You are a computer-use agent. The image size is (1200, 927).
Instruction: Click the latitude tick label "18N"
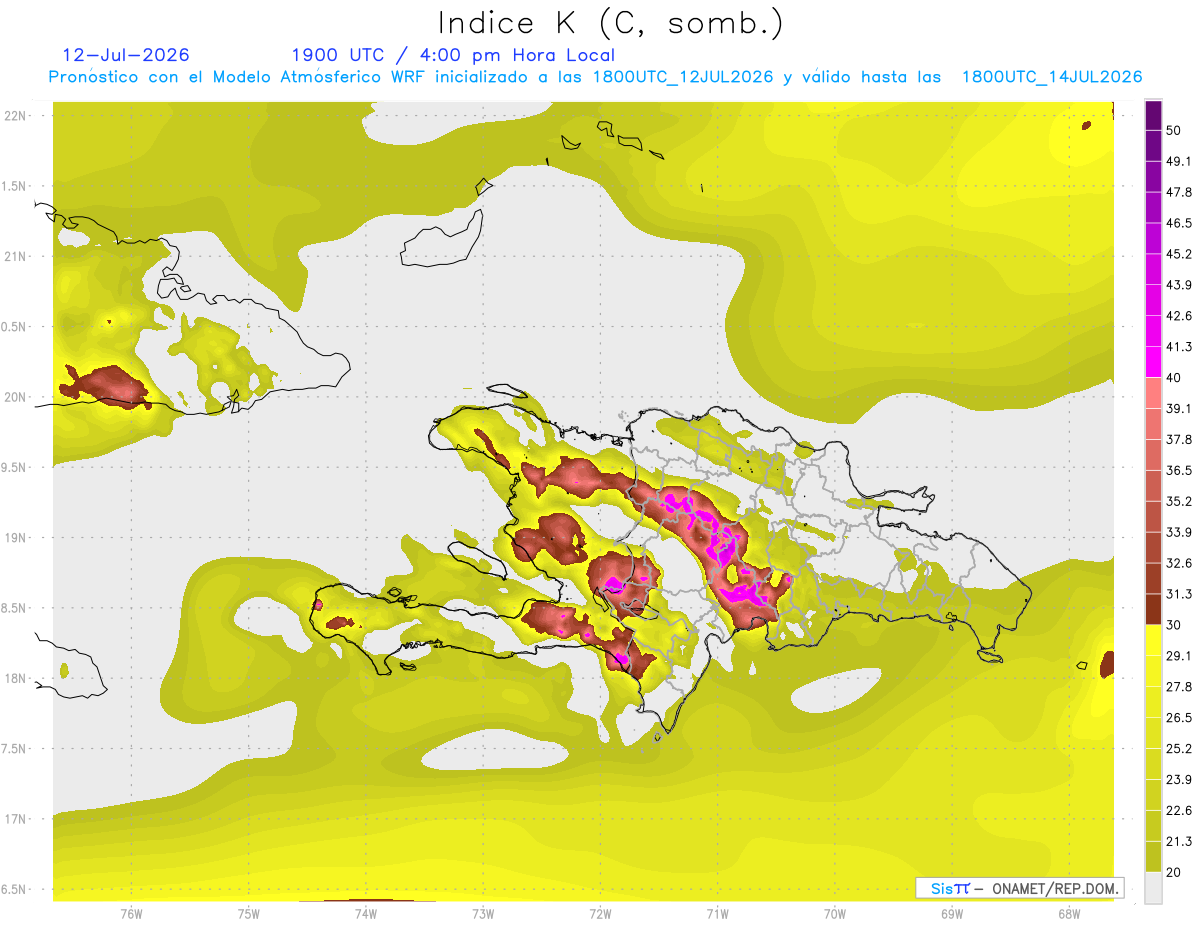(x=16, y=679)
